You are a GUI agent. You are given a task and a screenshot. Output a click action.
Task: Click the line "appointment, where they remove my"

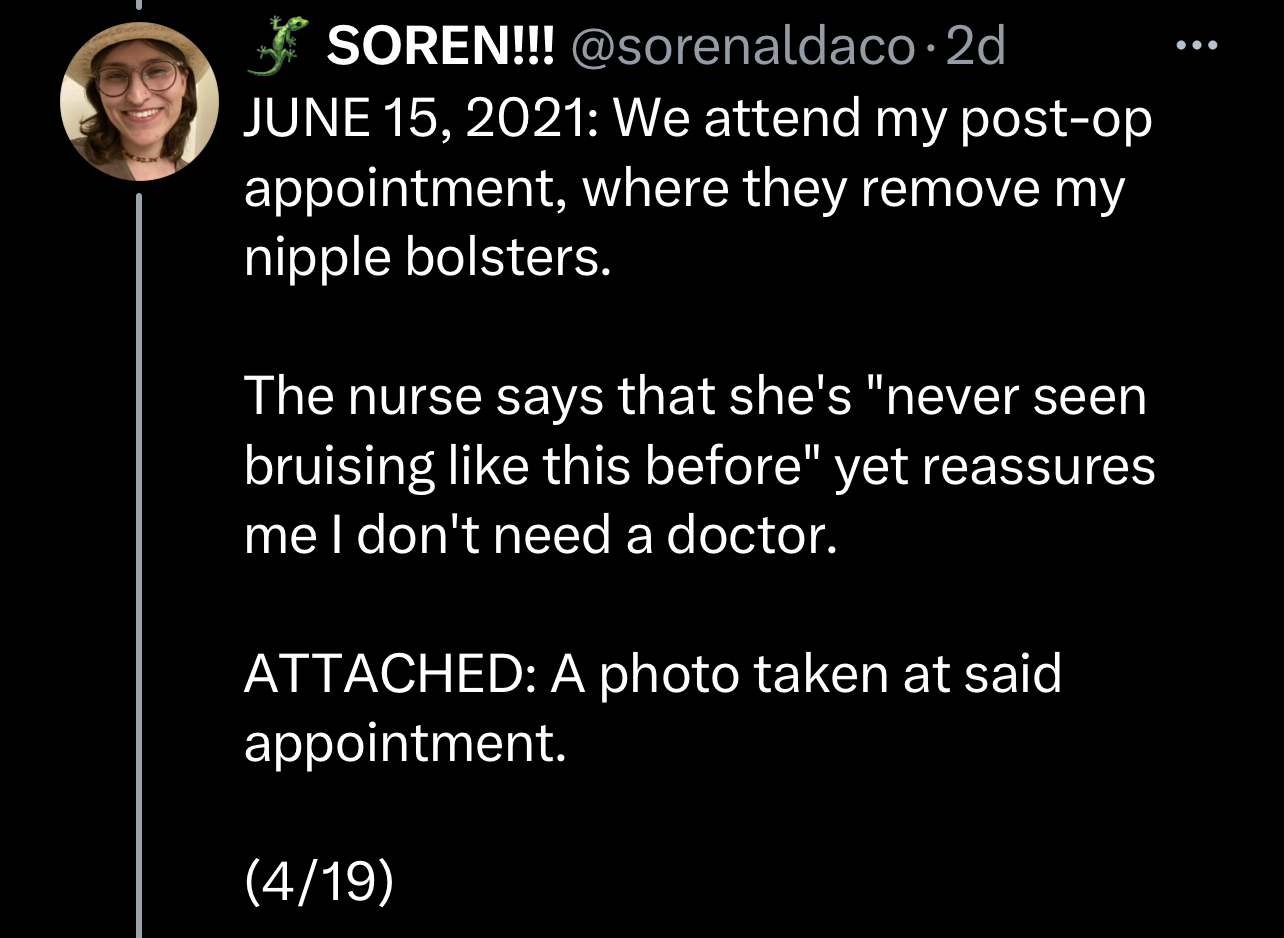click(x=685, y=192)
